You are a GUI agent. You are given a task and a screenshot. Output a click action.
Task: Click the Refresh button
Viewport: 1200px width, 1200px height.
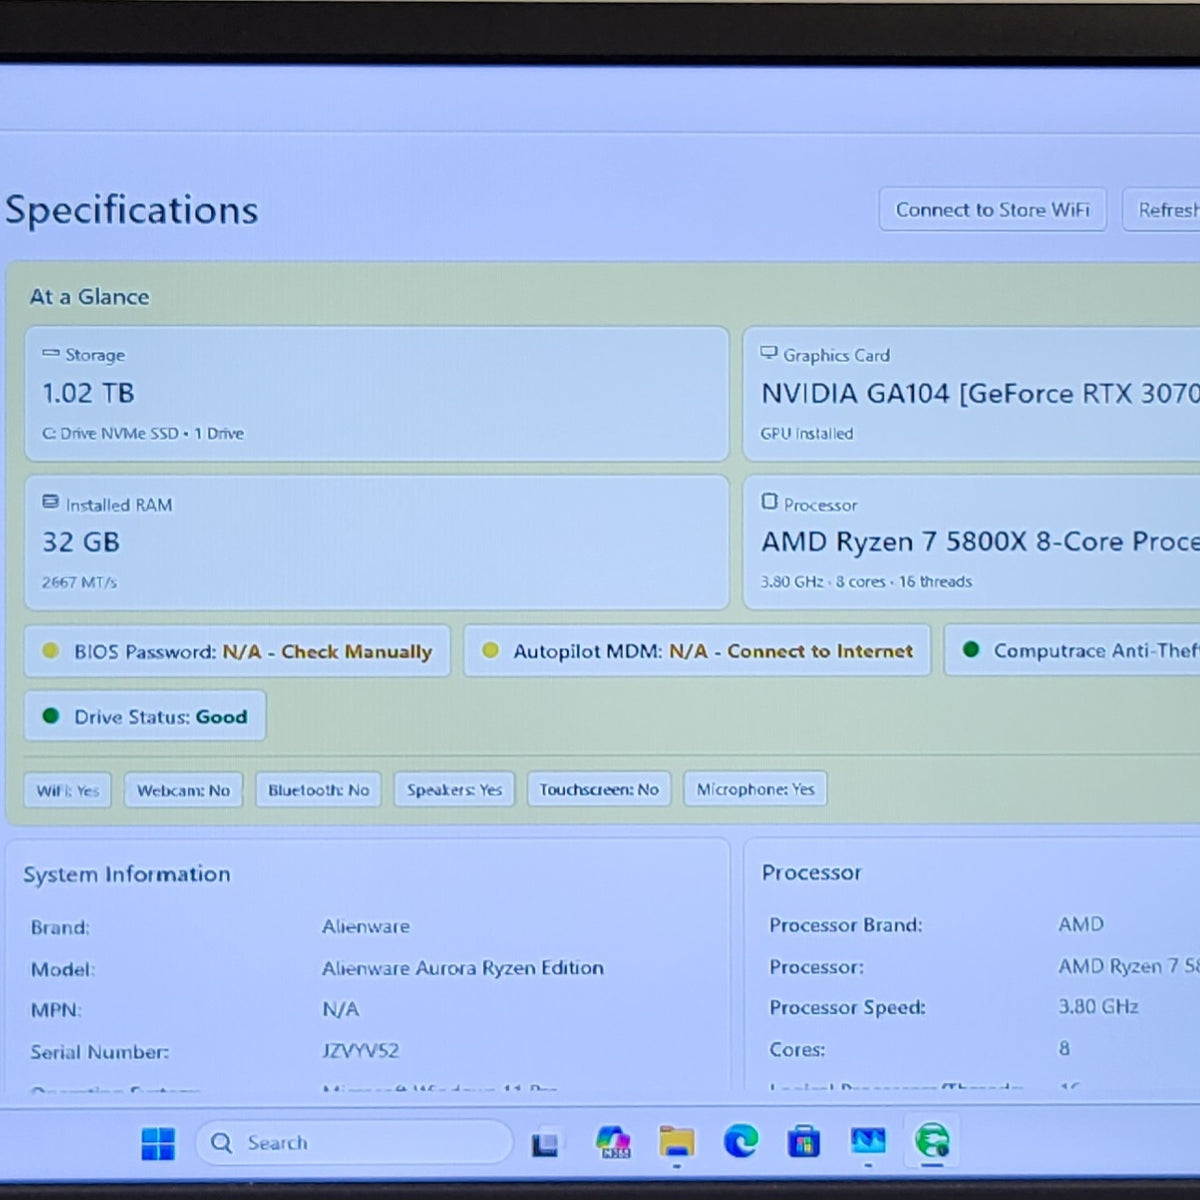(x=1162, y=210)
